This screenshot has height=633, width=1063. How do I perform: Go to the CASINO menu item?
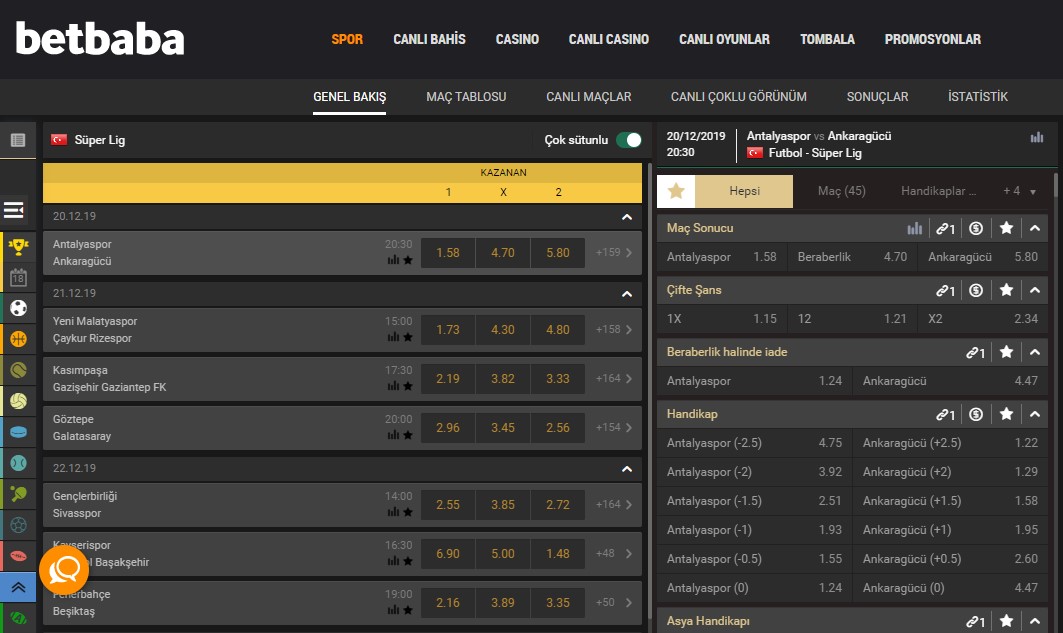(517, 39)
